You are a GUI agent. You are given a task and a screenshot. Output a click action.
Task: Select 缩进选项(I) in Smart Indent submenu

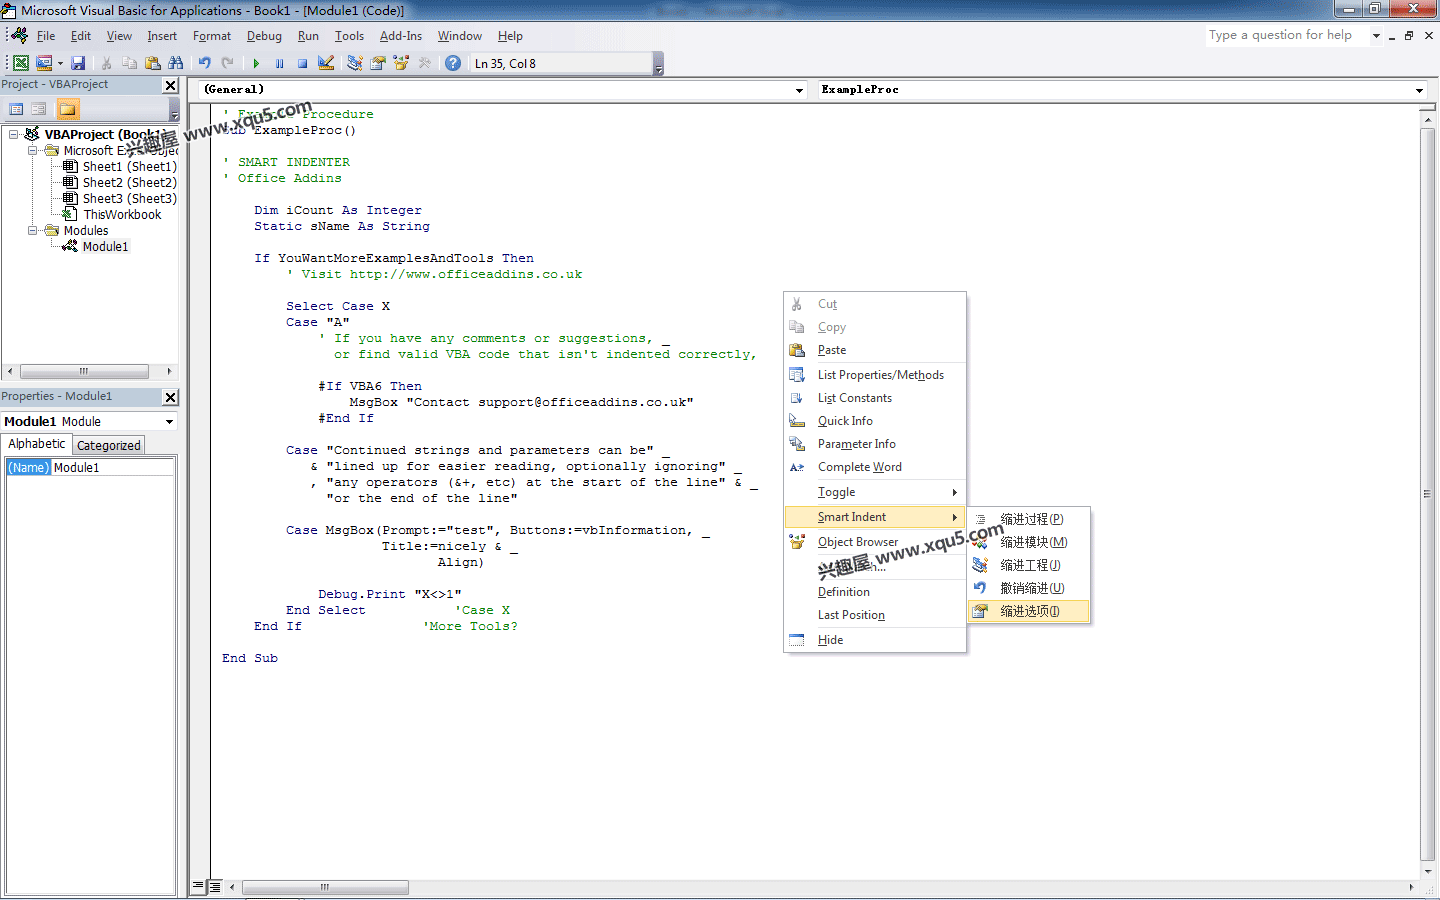1029,611
